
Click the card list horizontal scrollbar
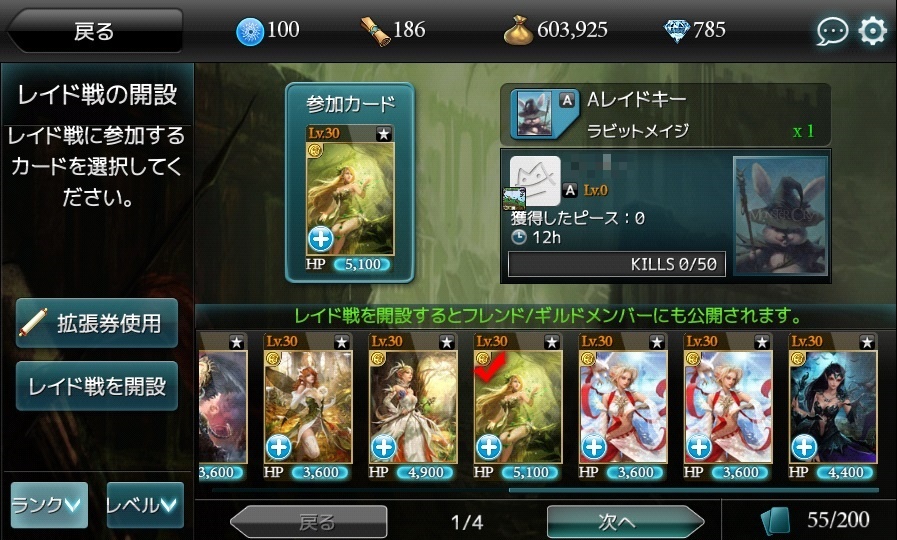(x=545, y=490)
